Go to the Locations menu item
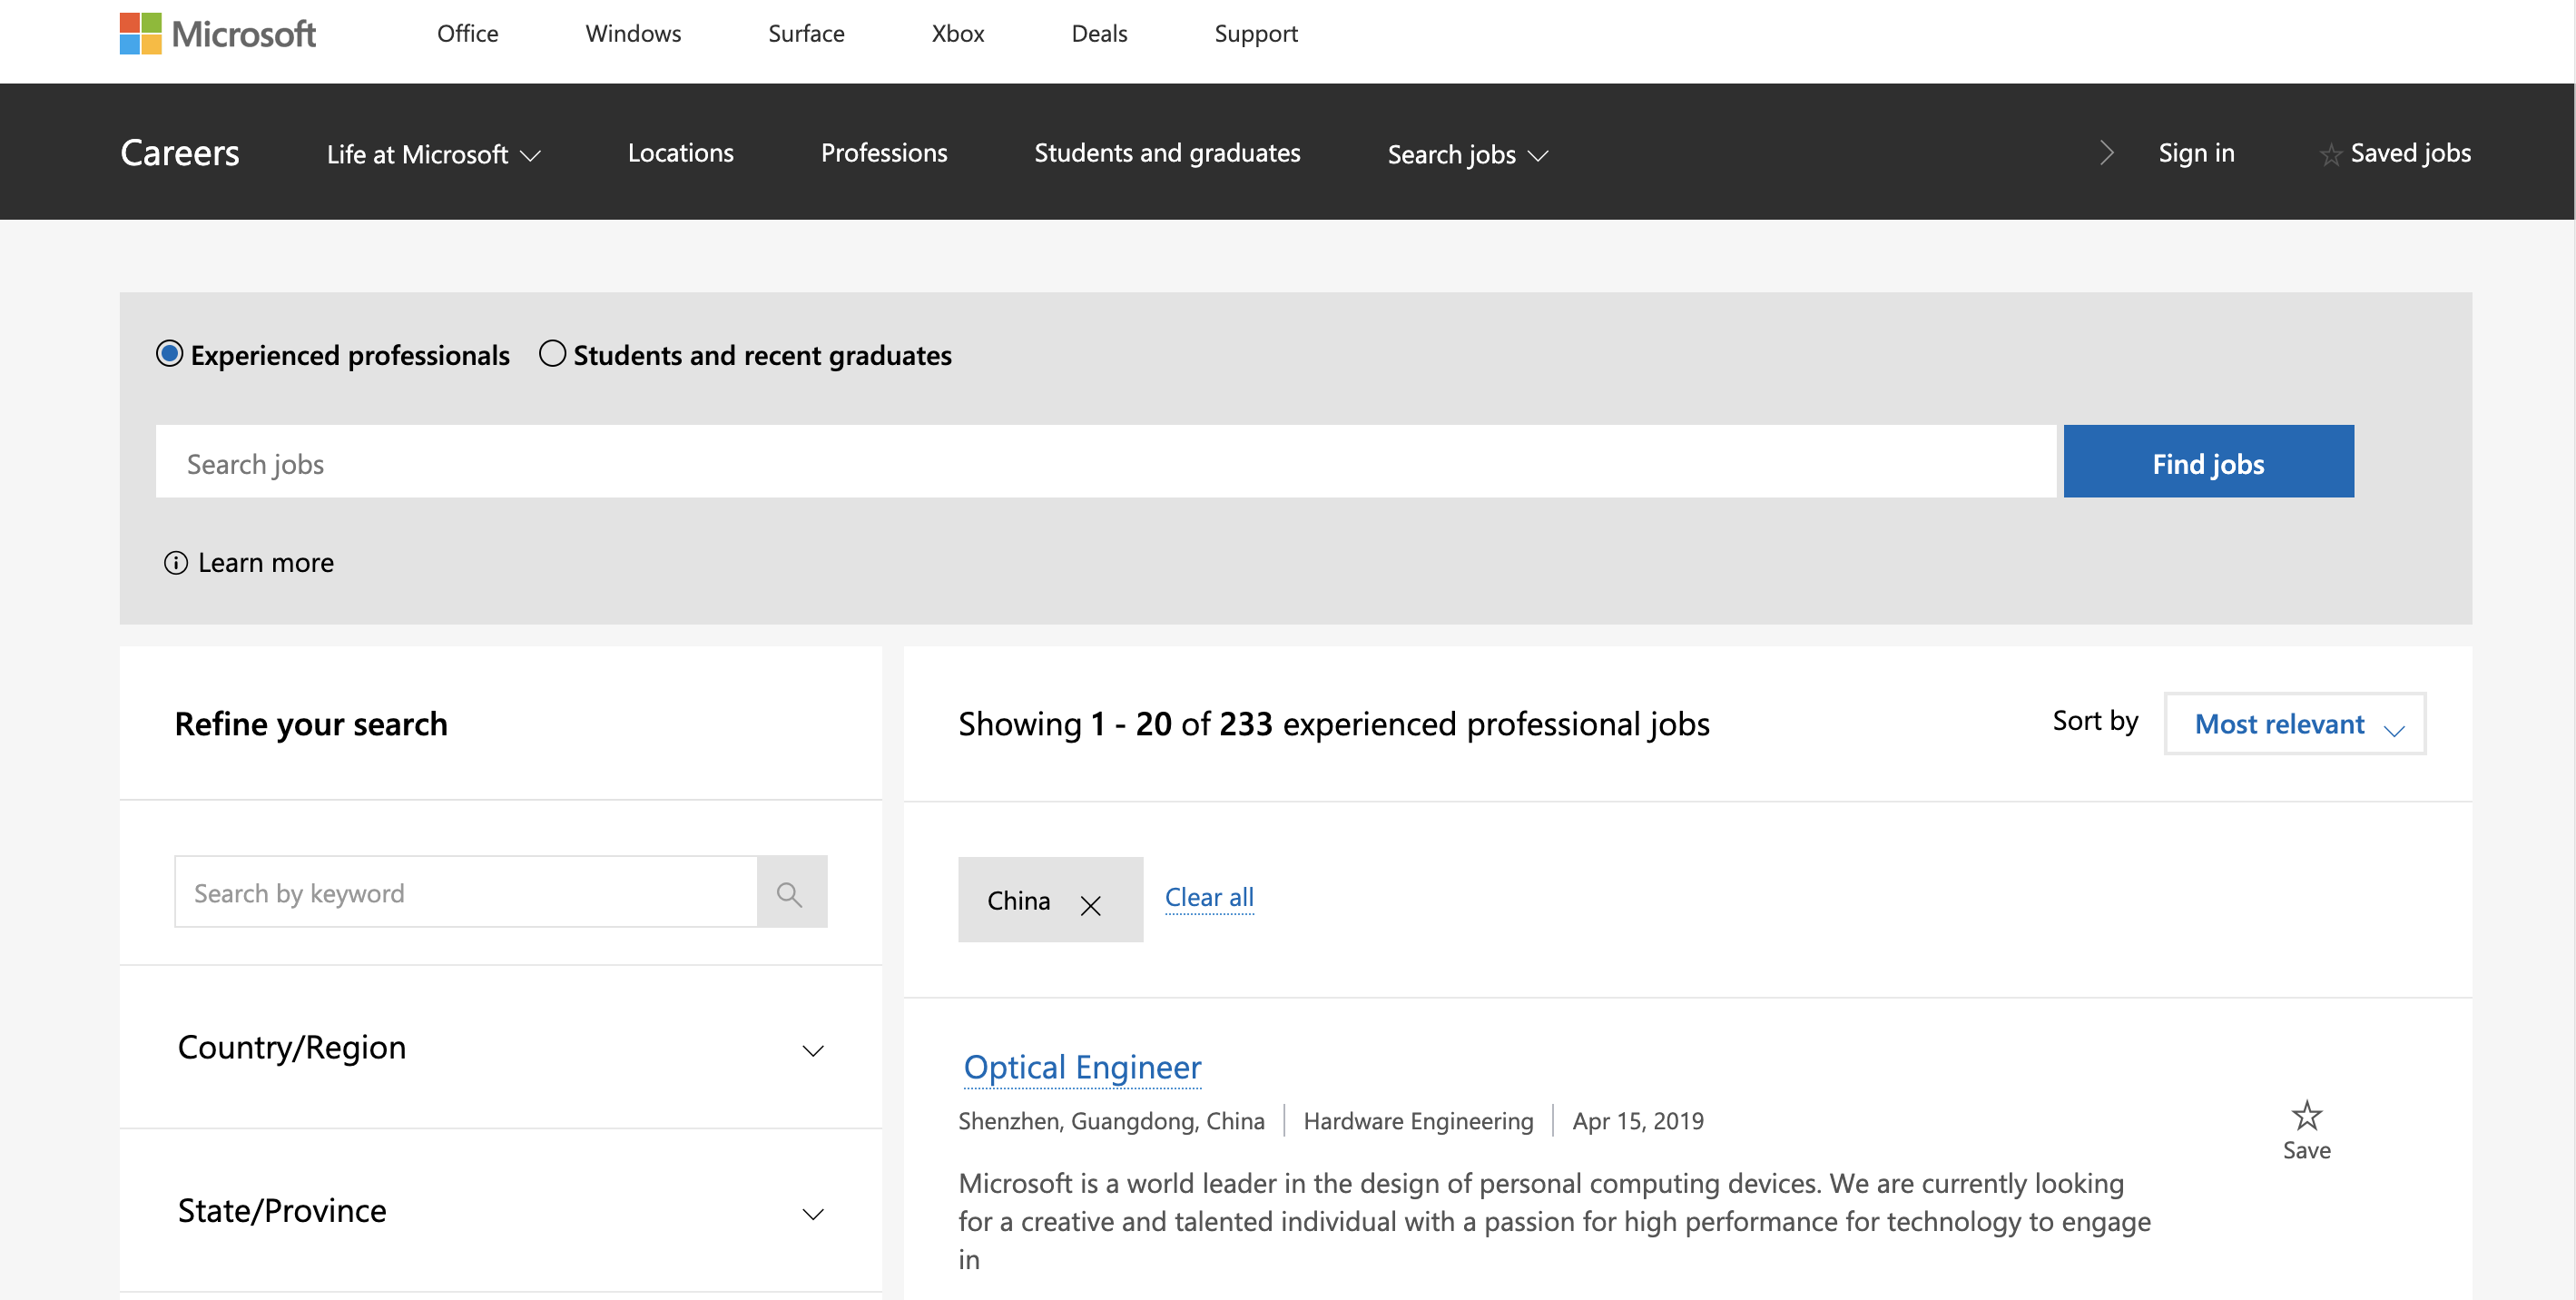Screen dimensions: 2576x1300 coord(680,153)
